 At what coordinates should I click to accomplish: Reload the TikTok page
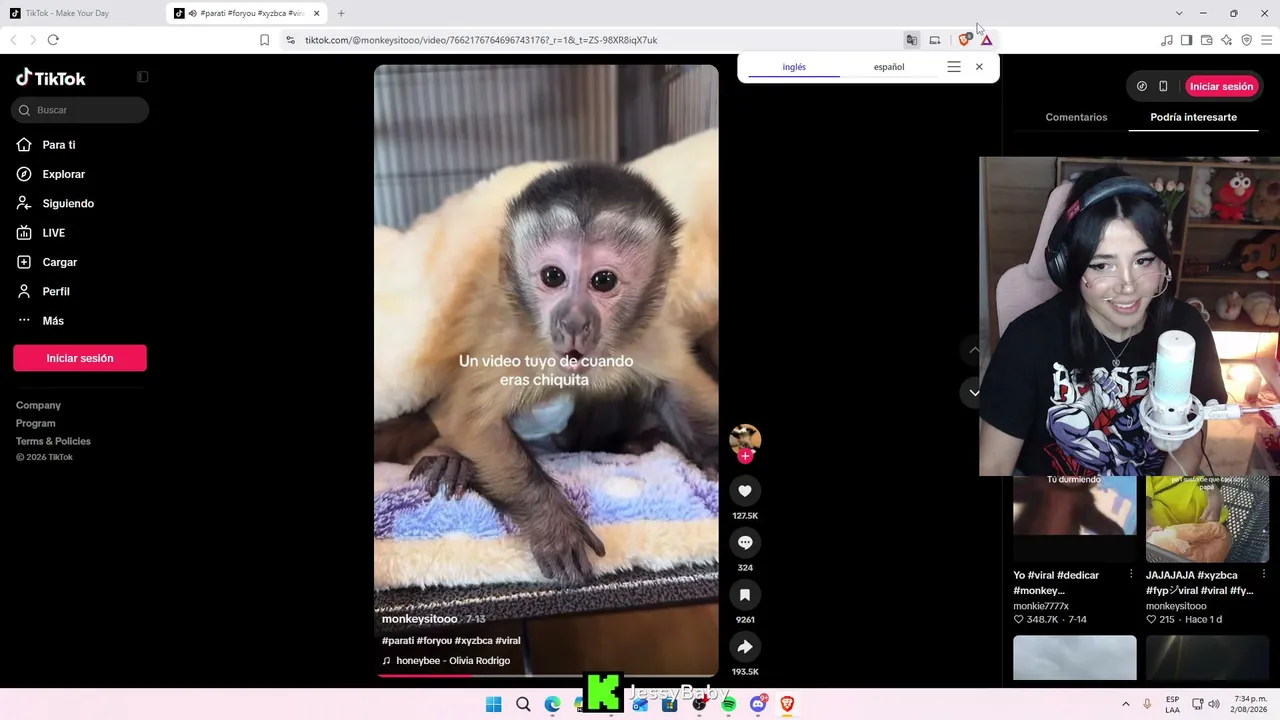coord(53,40)
